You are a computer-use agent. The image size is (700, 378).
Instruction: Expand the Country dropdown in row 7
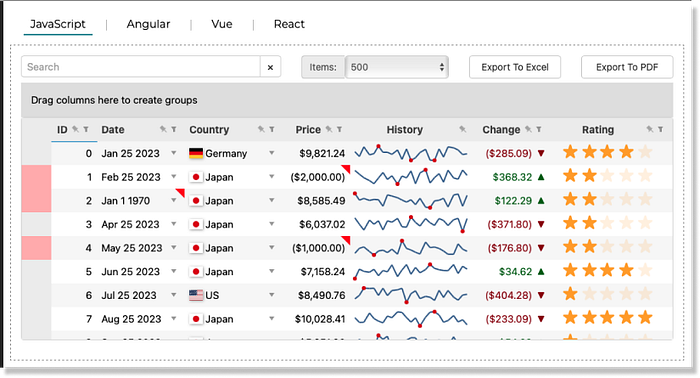[271, 319]
